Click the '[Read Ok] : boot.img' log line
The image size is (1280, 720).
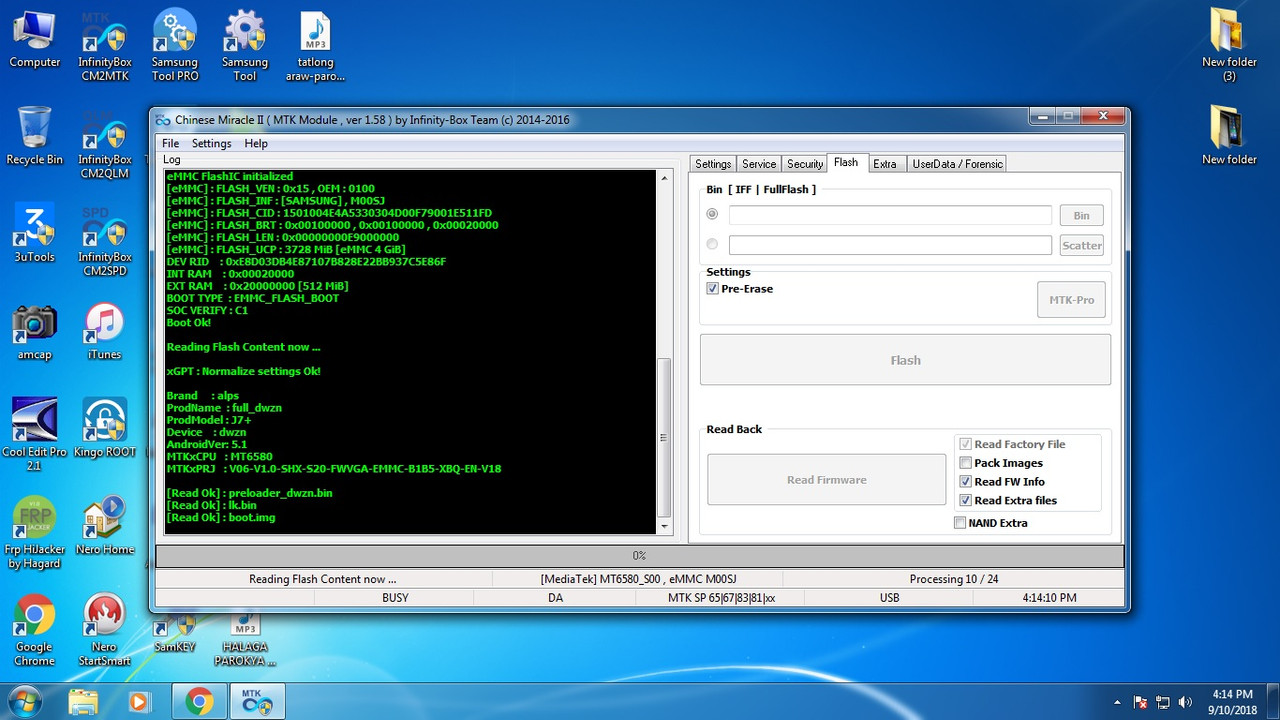(x=221, y=518)
